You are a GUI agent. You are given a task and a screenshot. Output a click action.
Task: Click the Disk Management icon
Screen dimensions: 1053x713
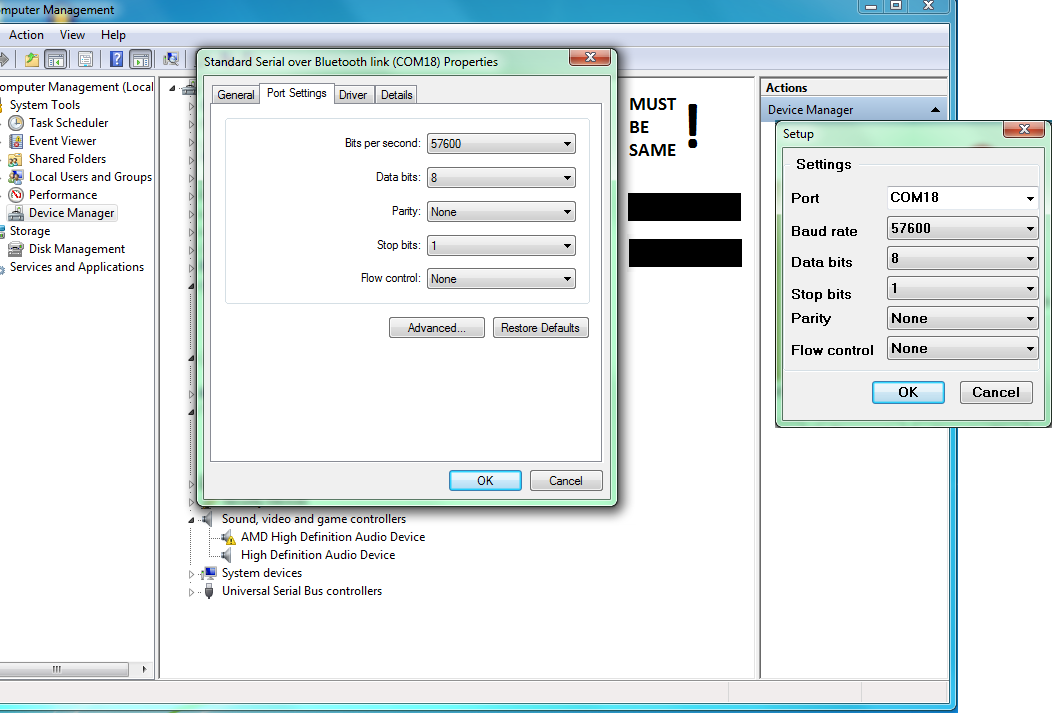point(15,249)
